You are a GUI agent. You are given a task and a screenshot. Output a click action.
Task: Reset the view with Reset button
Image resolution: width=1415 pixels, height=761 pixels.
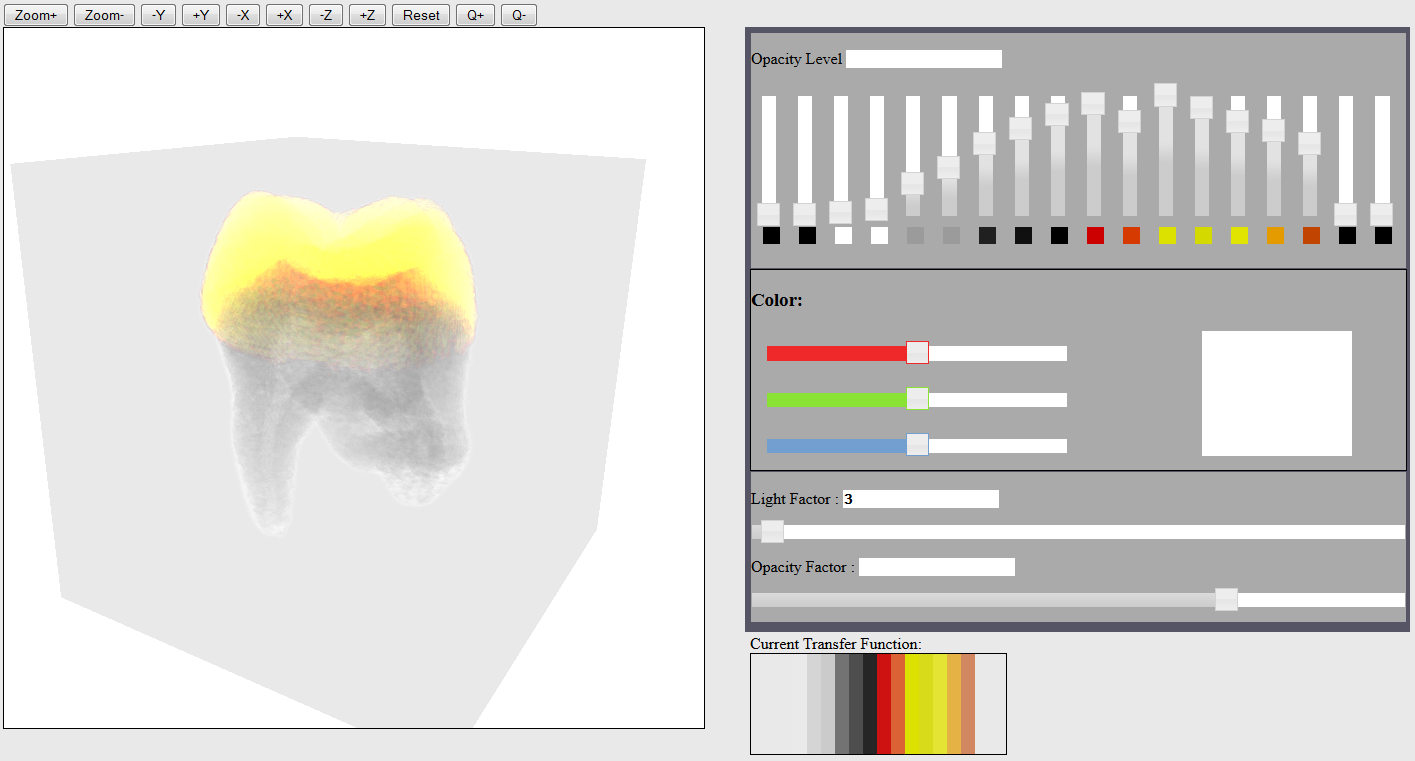(421, 15)
